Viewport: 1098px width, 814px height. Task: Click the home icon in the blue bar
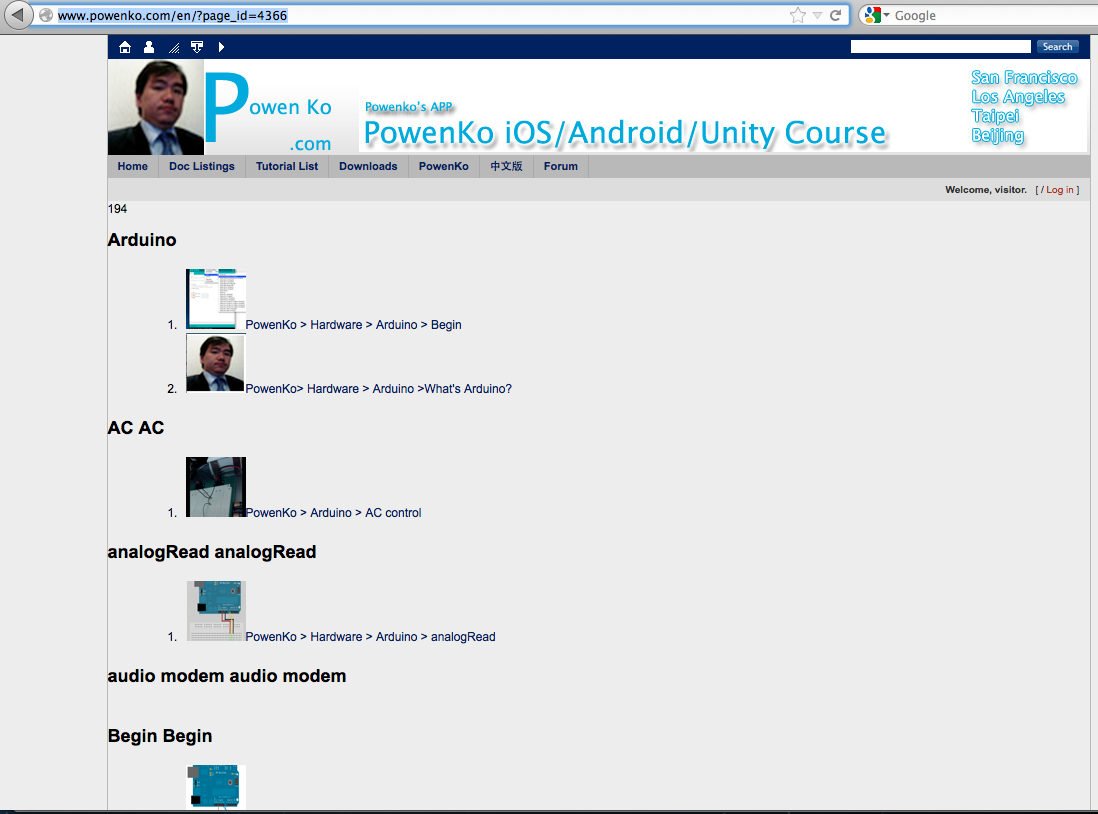(x=125, y=47)
